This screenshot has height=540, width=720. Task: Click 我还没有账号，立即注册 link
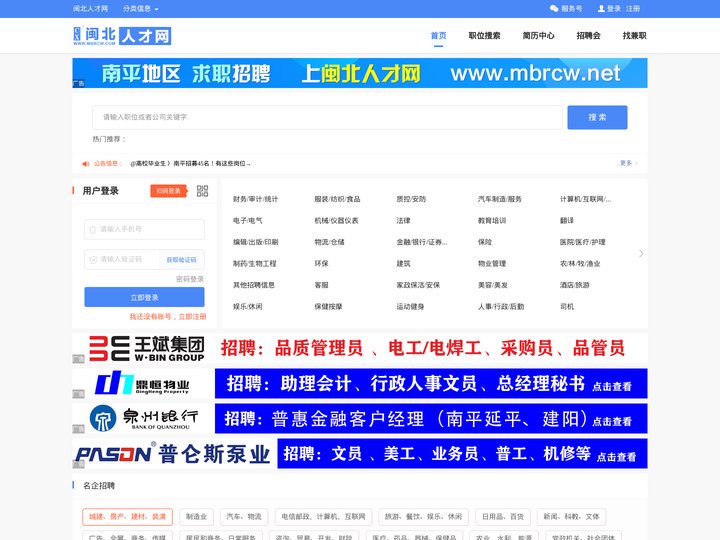(168, 316)
